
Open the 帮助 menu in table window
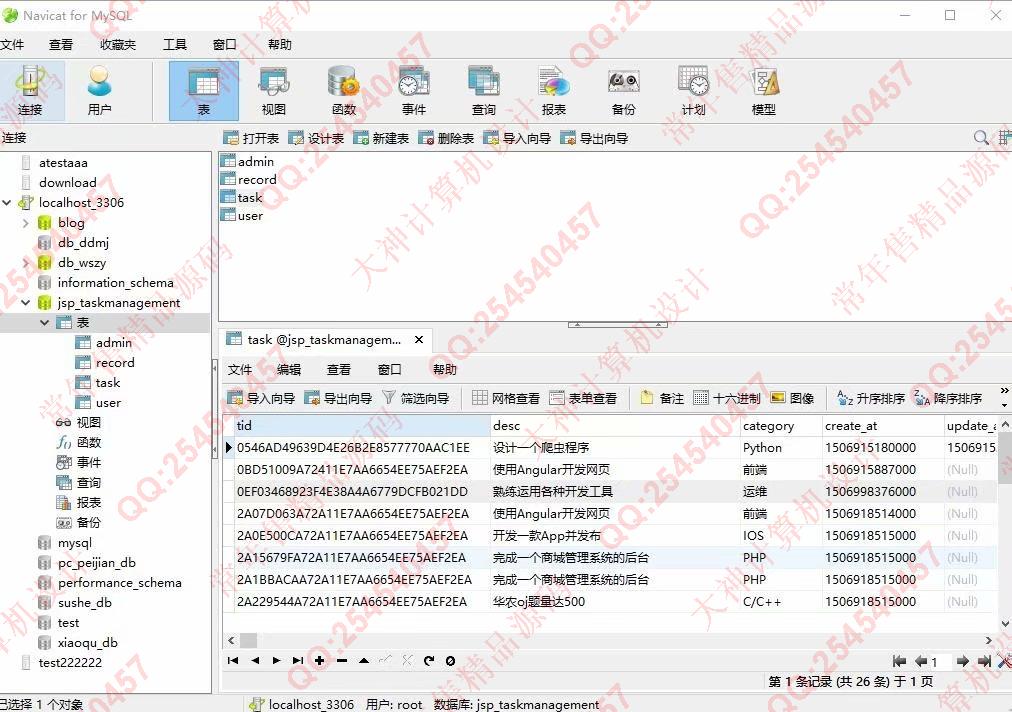coord(445,370)
